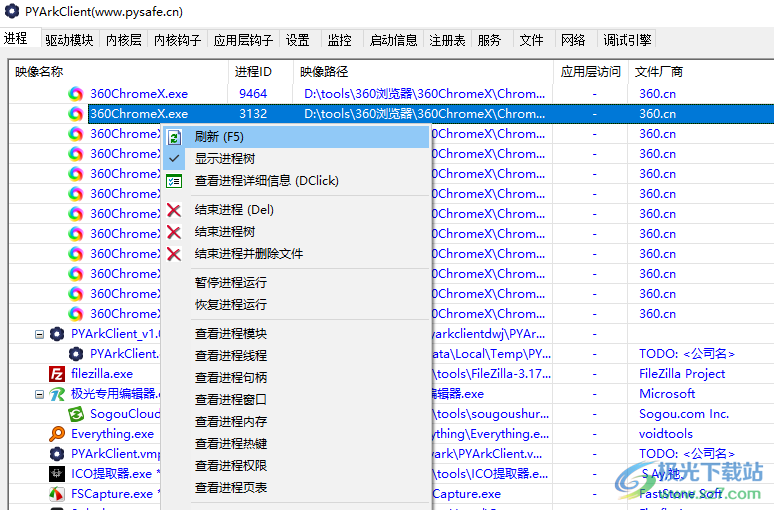Click the Microsoft vendor cell
This screenshot has height=510, width=774.
(x=667, y=394)
